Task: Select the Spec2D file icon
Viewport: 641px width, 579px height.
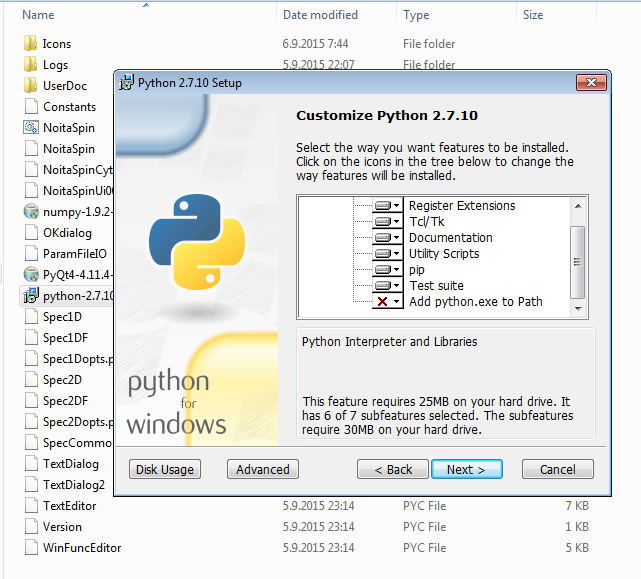Action: pyautogui.click(x=31, y=379)
